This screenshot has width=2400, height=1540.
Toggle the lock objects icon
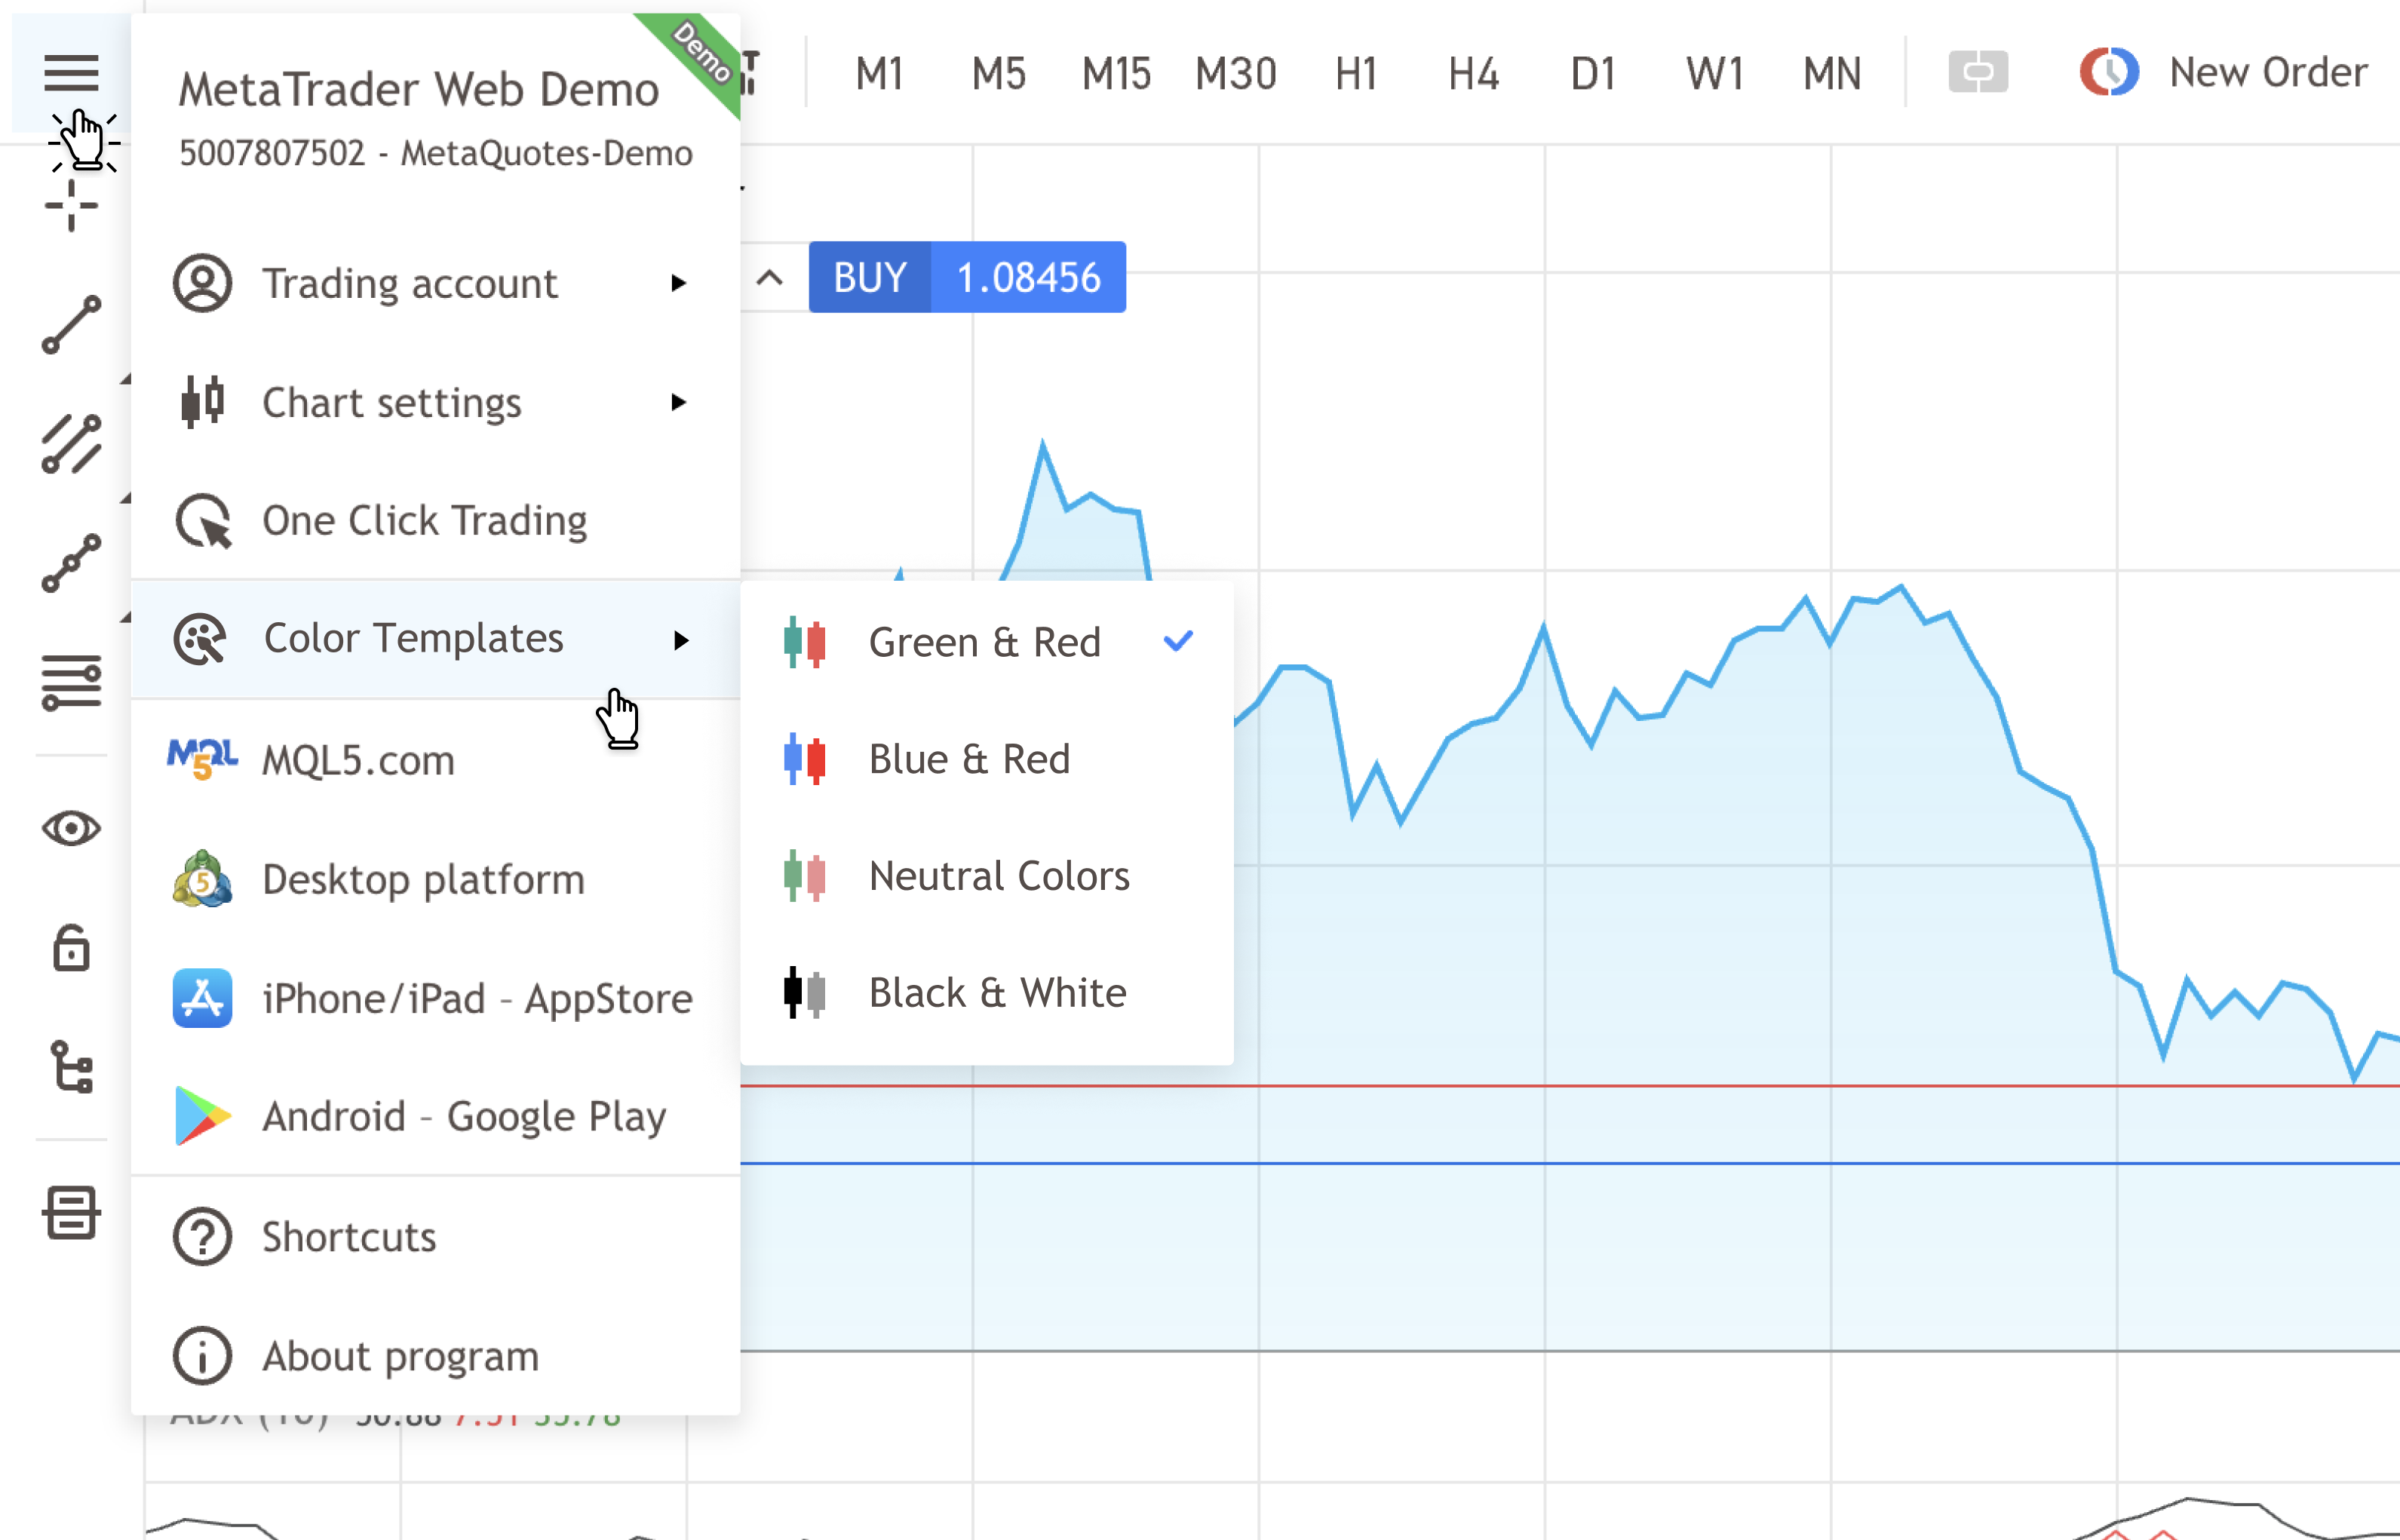click(71, 948)
